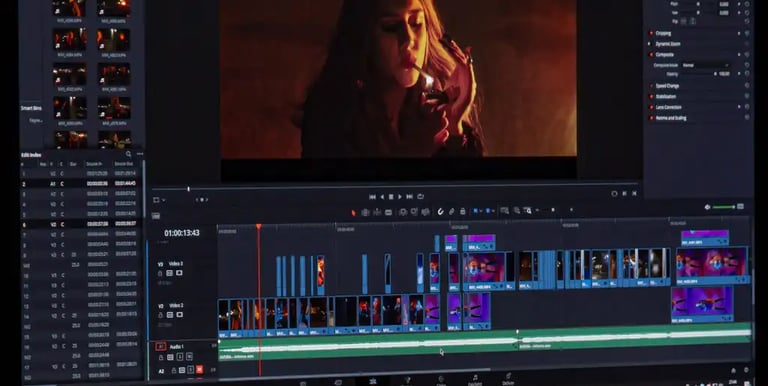Jump to first frame in viewer

coord(372,196)
